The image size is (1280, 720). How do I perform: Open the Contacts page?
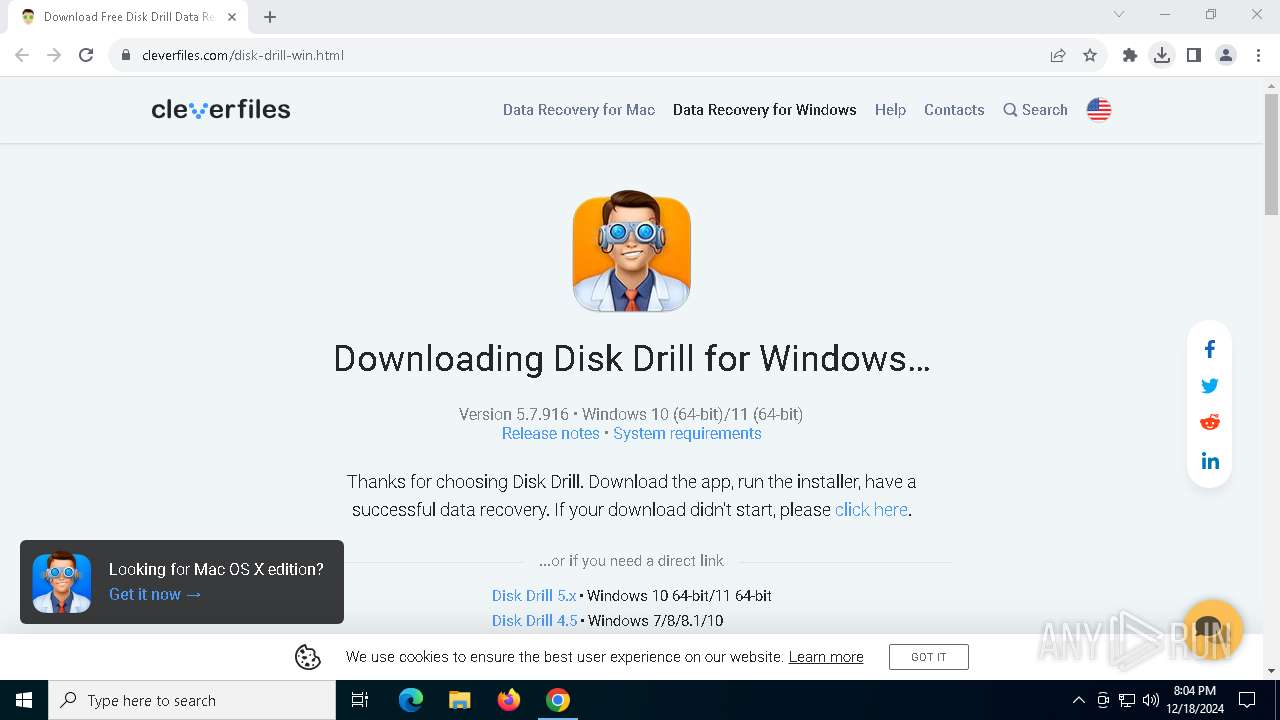[954, 110]
